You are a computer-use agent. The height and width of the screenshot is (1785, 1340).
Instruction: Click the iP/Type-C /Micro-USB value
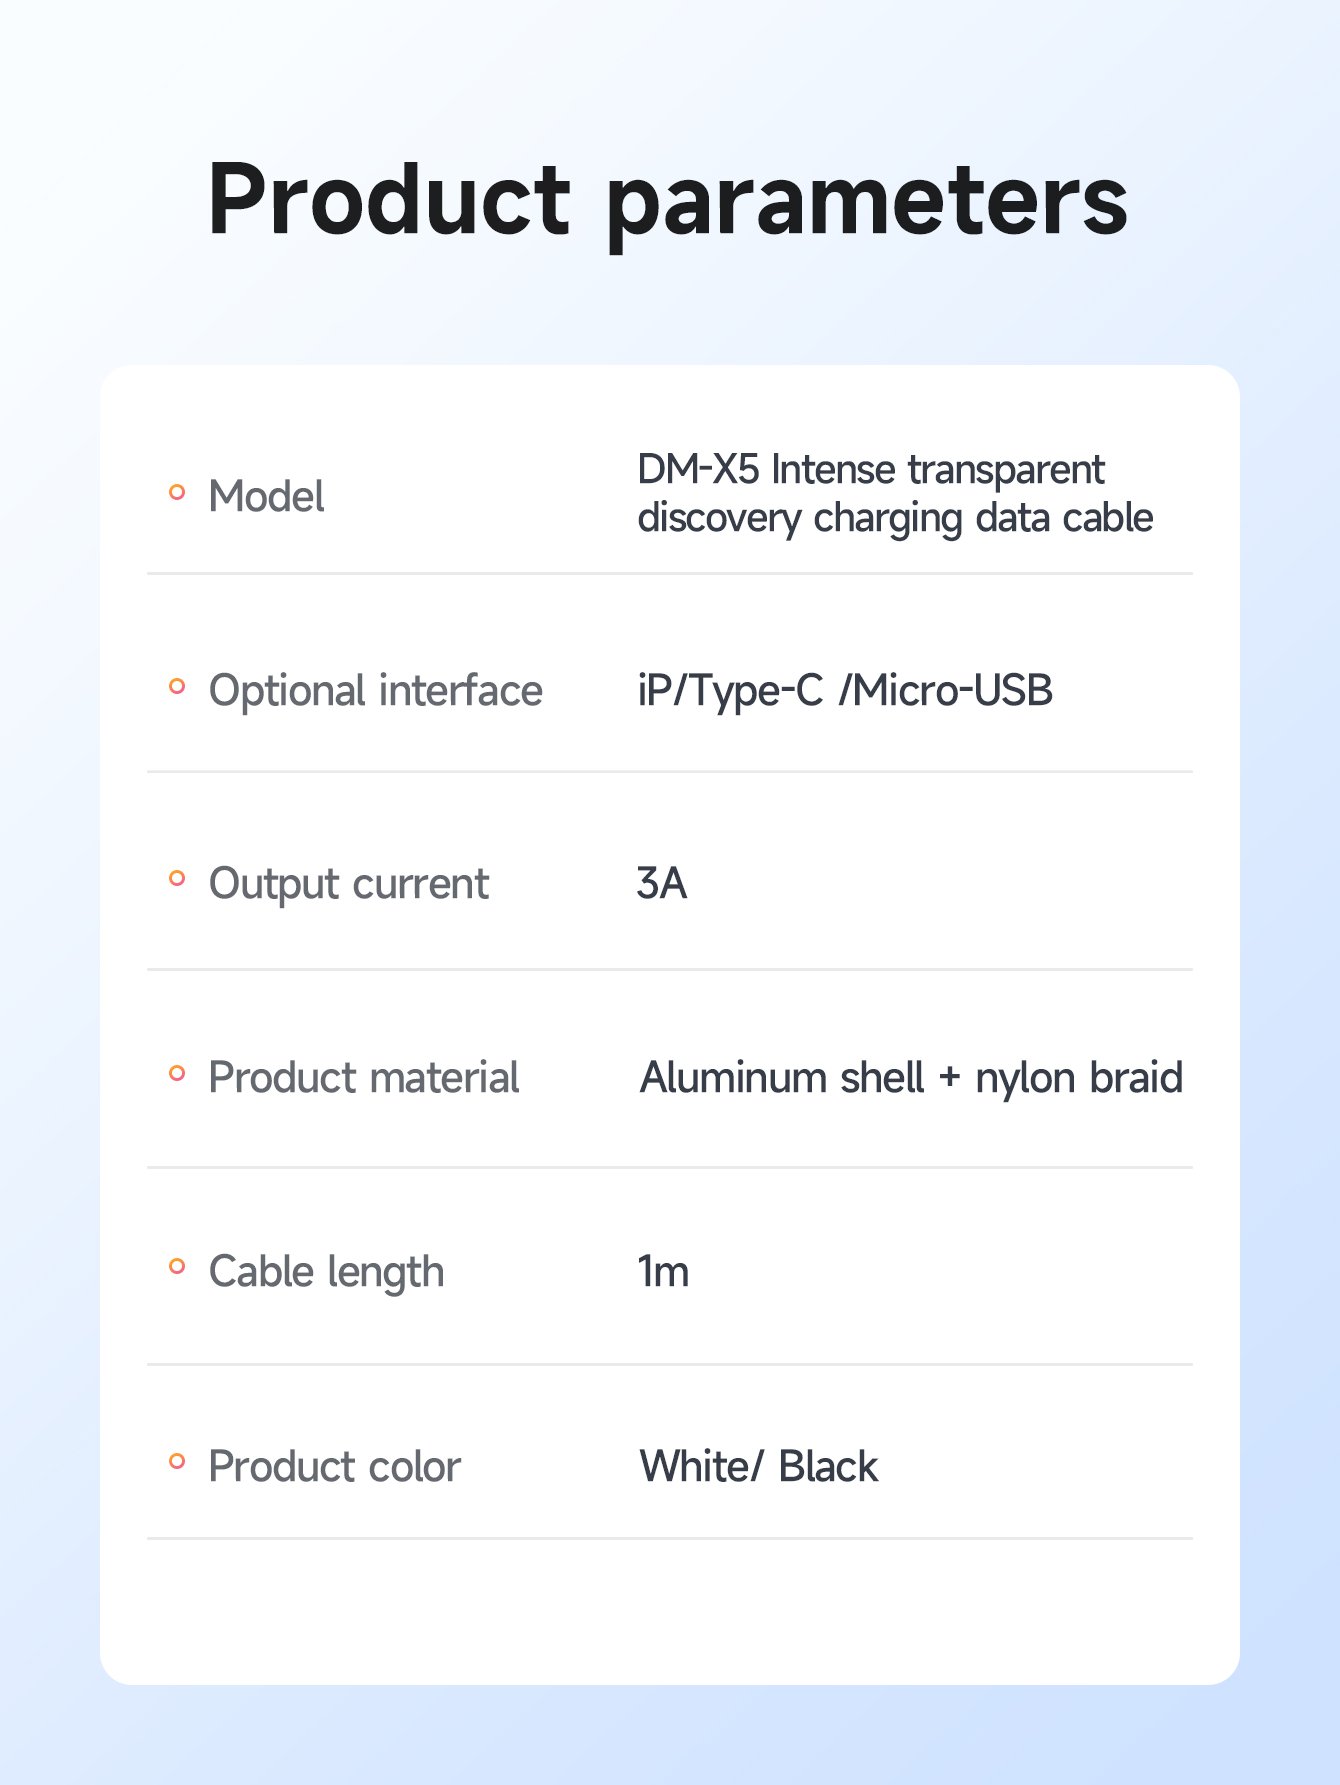845,691
